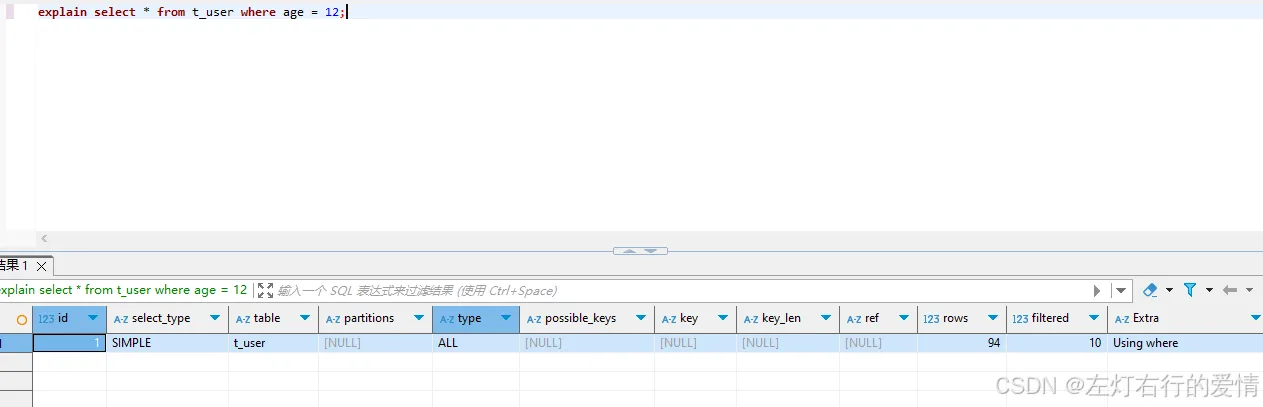
Task: Select the NULL cell under possible_keys
Action: tap(587, 343)
